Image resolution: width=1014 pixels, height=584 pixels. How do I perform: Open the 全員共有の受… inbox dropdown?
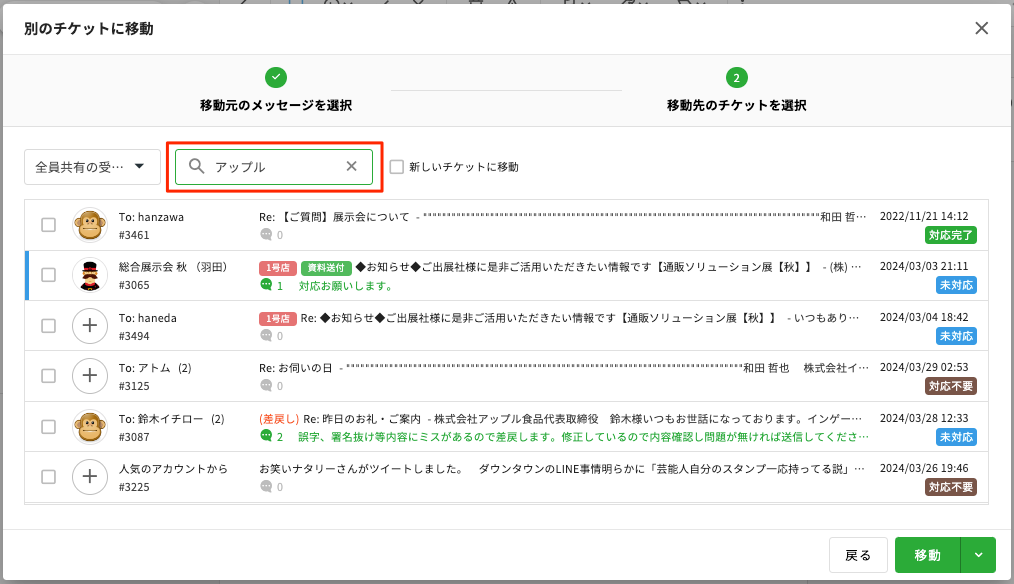92,167
